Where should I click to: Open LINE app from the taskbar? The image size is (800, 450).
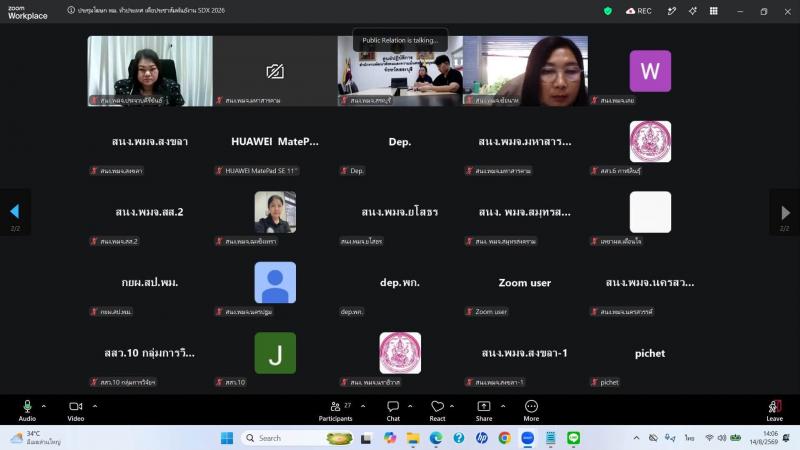(573, 438)
